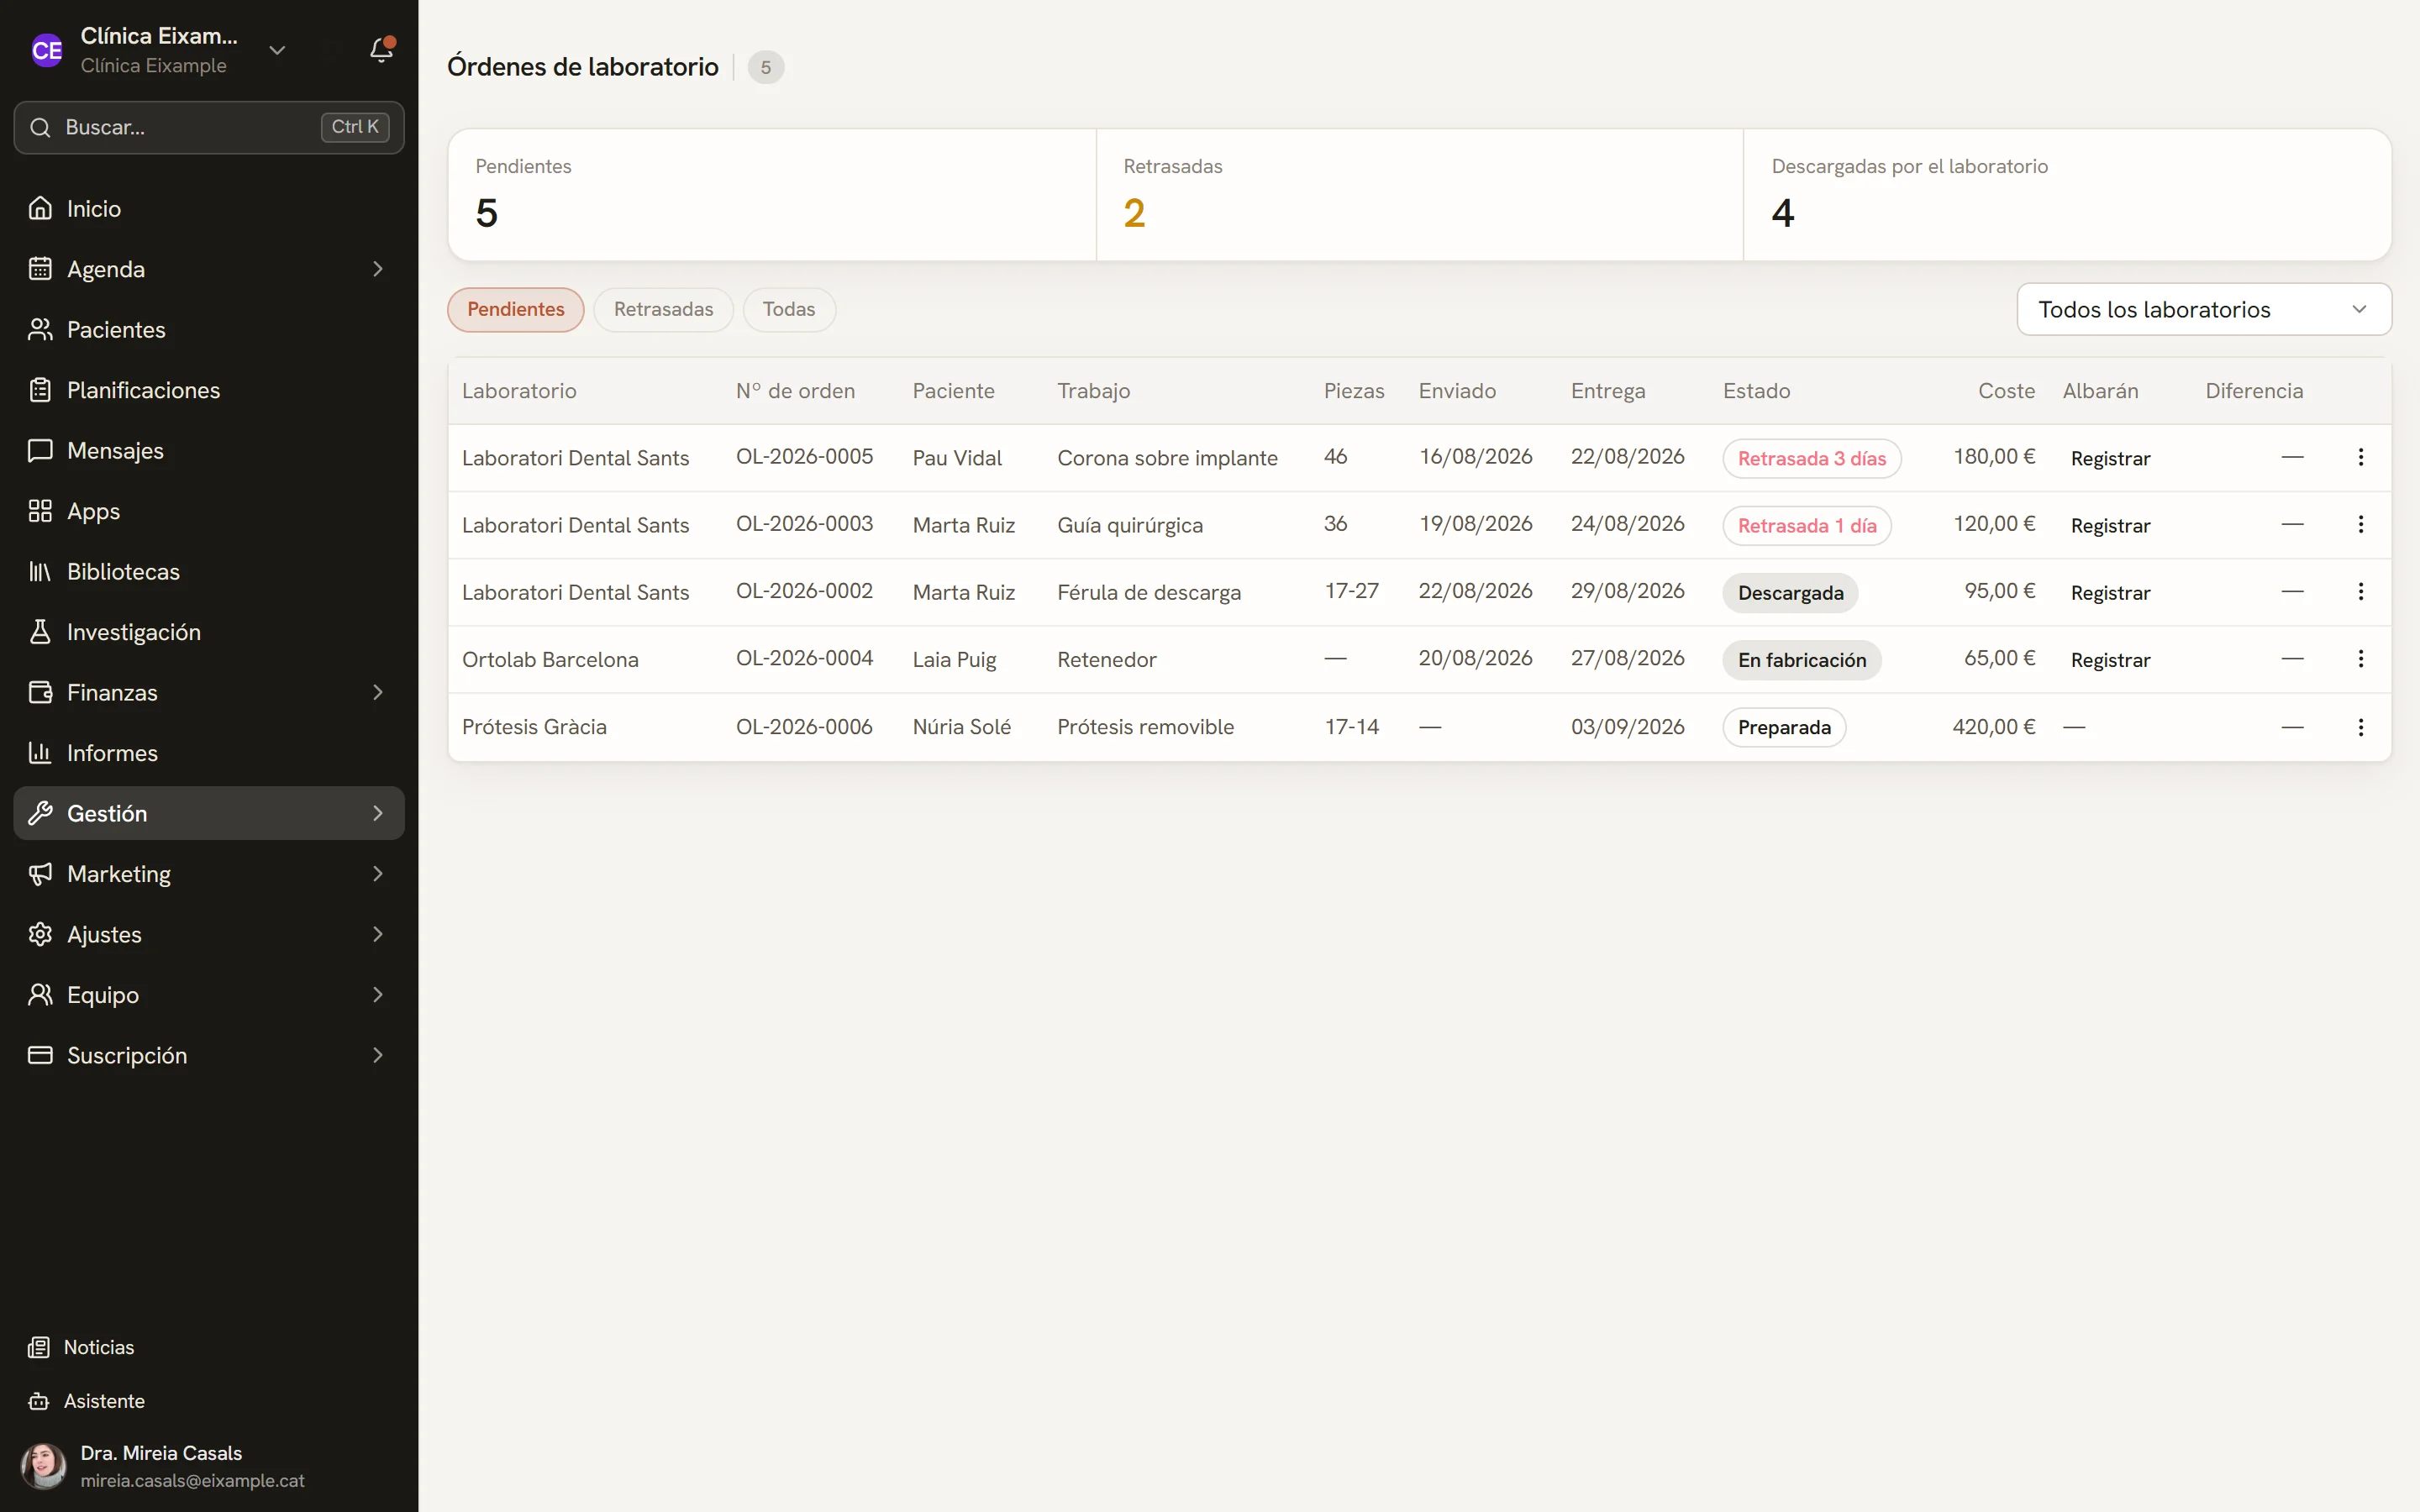This screenshot has height=1512, width=2420.
Task: Click the Preparada status badge
Action: tap(1784, 727)
